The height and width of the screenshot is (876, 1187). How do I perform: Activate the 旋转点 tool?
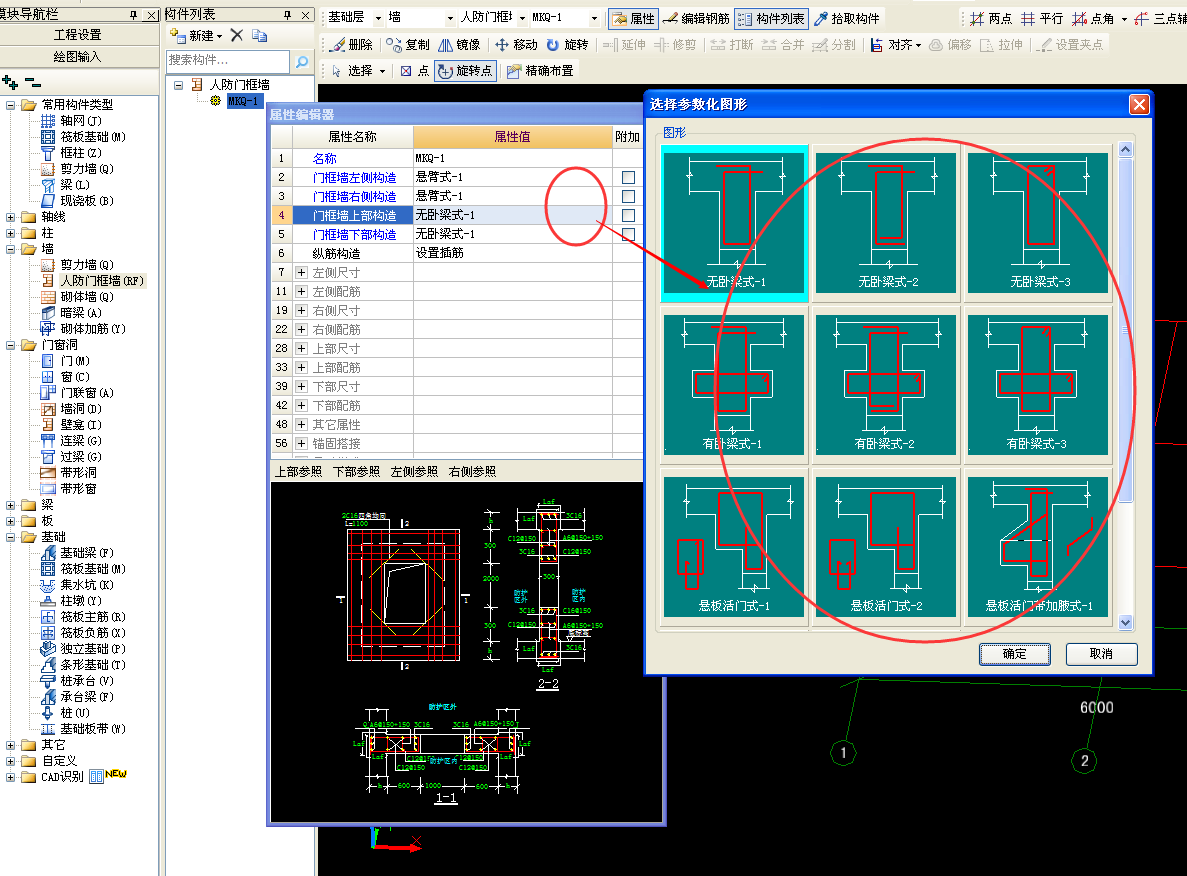click(466, 70)
